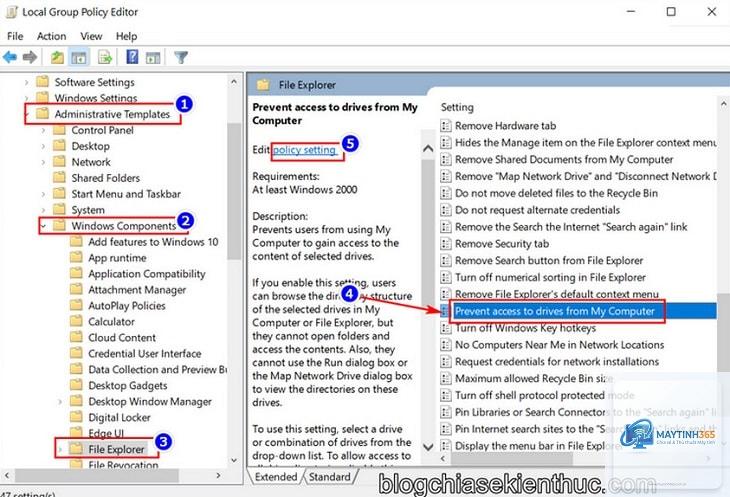Select Attachment Manager in the tree
This screenshot has height=497, width=730.
click(x=137, y=289)
